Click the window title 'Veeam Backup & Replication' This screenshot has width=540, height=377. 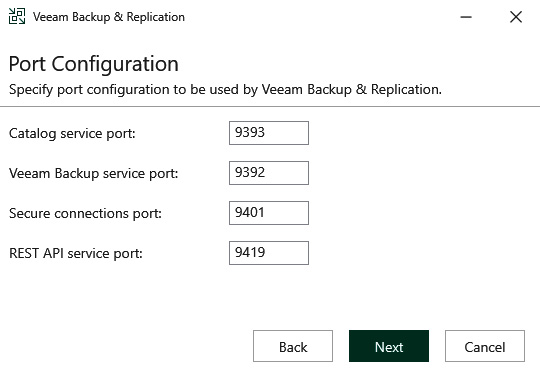point(109,17)
